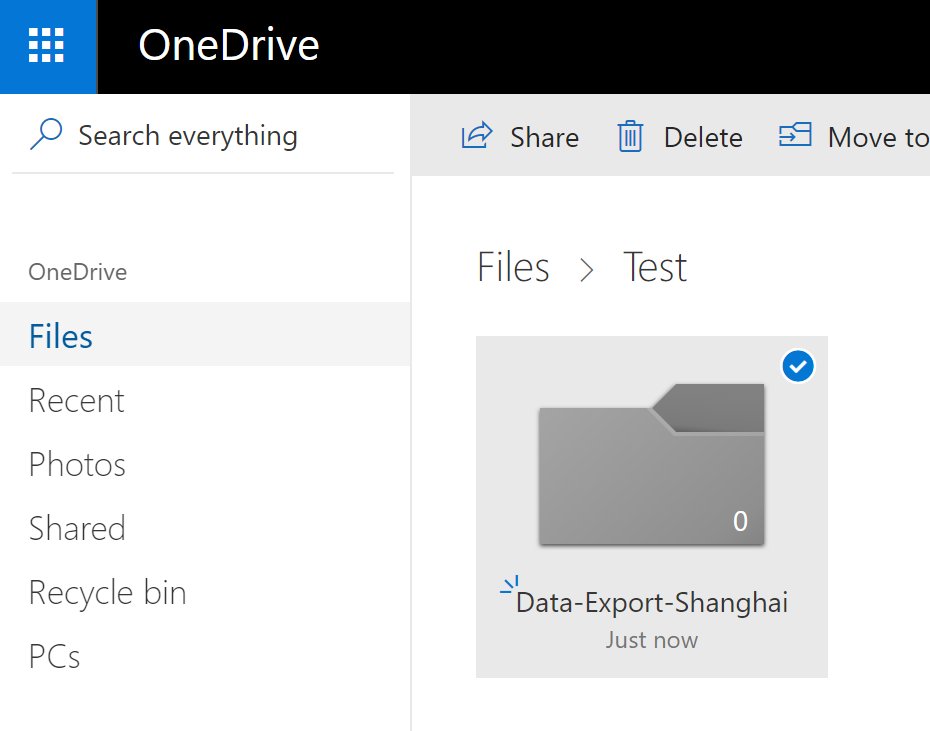Uncheck the blue selection circle on folder
930x731 pixels.
tap(798, 367)
